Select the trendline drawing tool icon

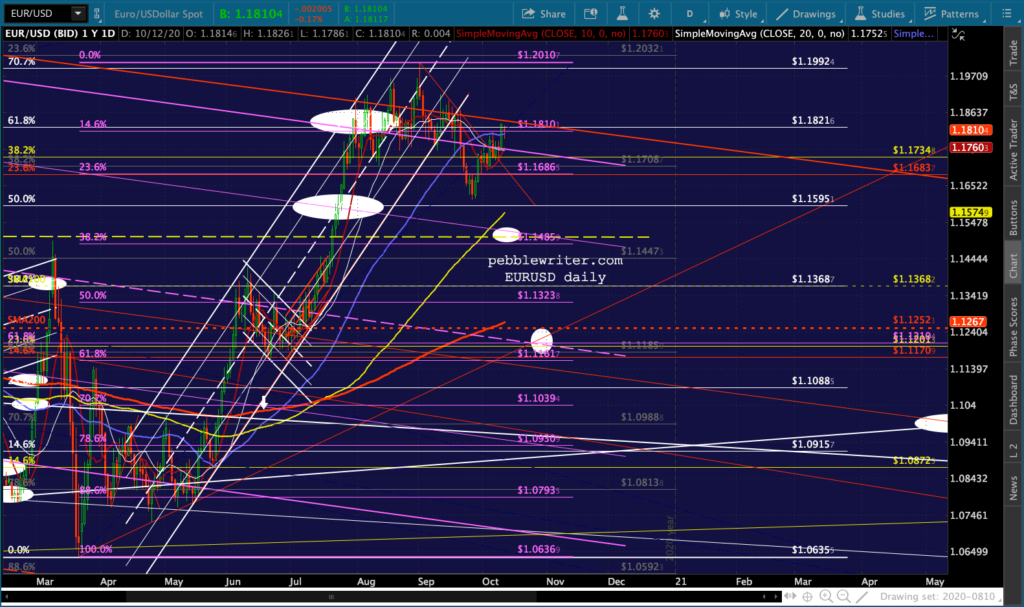point(862,597)
